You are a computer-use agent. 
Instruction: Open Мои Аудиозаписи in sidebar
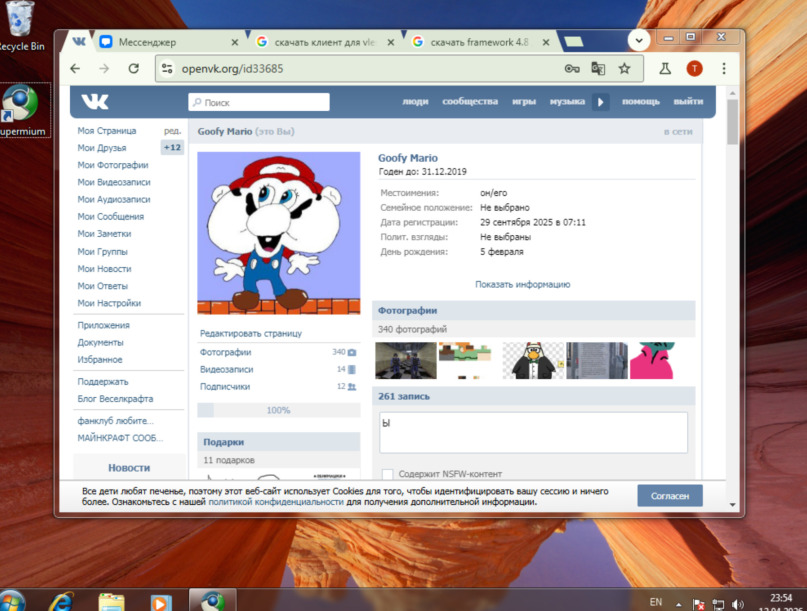(x=114, y=199)
